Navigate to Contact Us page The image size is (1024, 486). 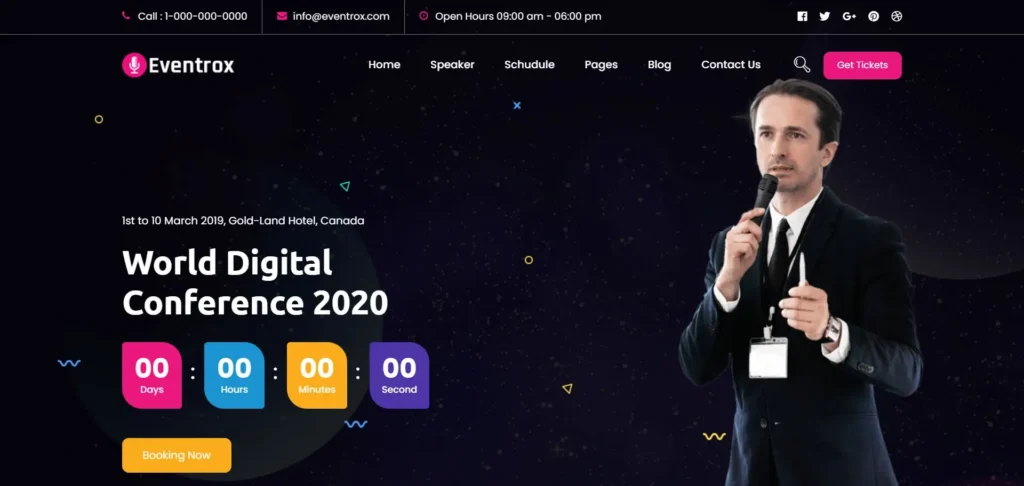coord(731,65)
